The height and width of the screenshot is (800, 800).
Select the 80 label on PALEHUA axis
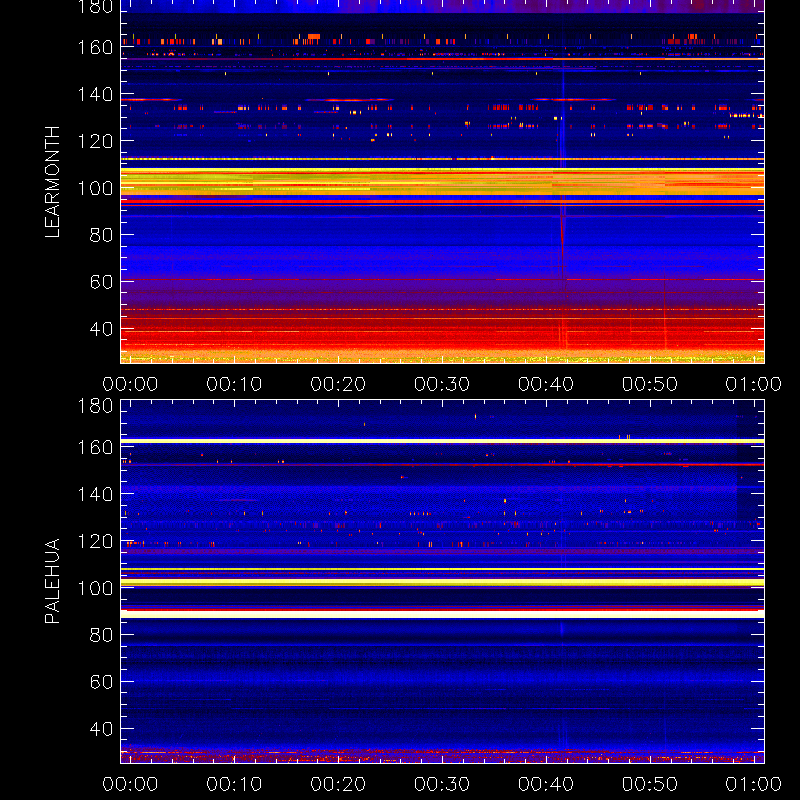102,635
